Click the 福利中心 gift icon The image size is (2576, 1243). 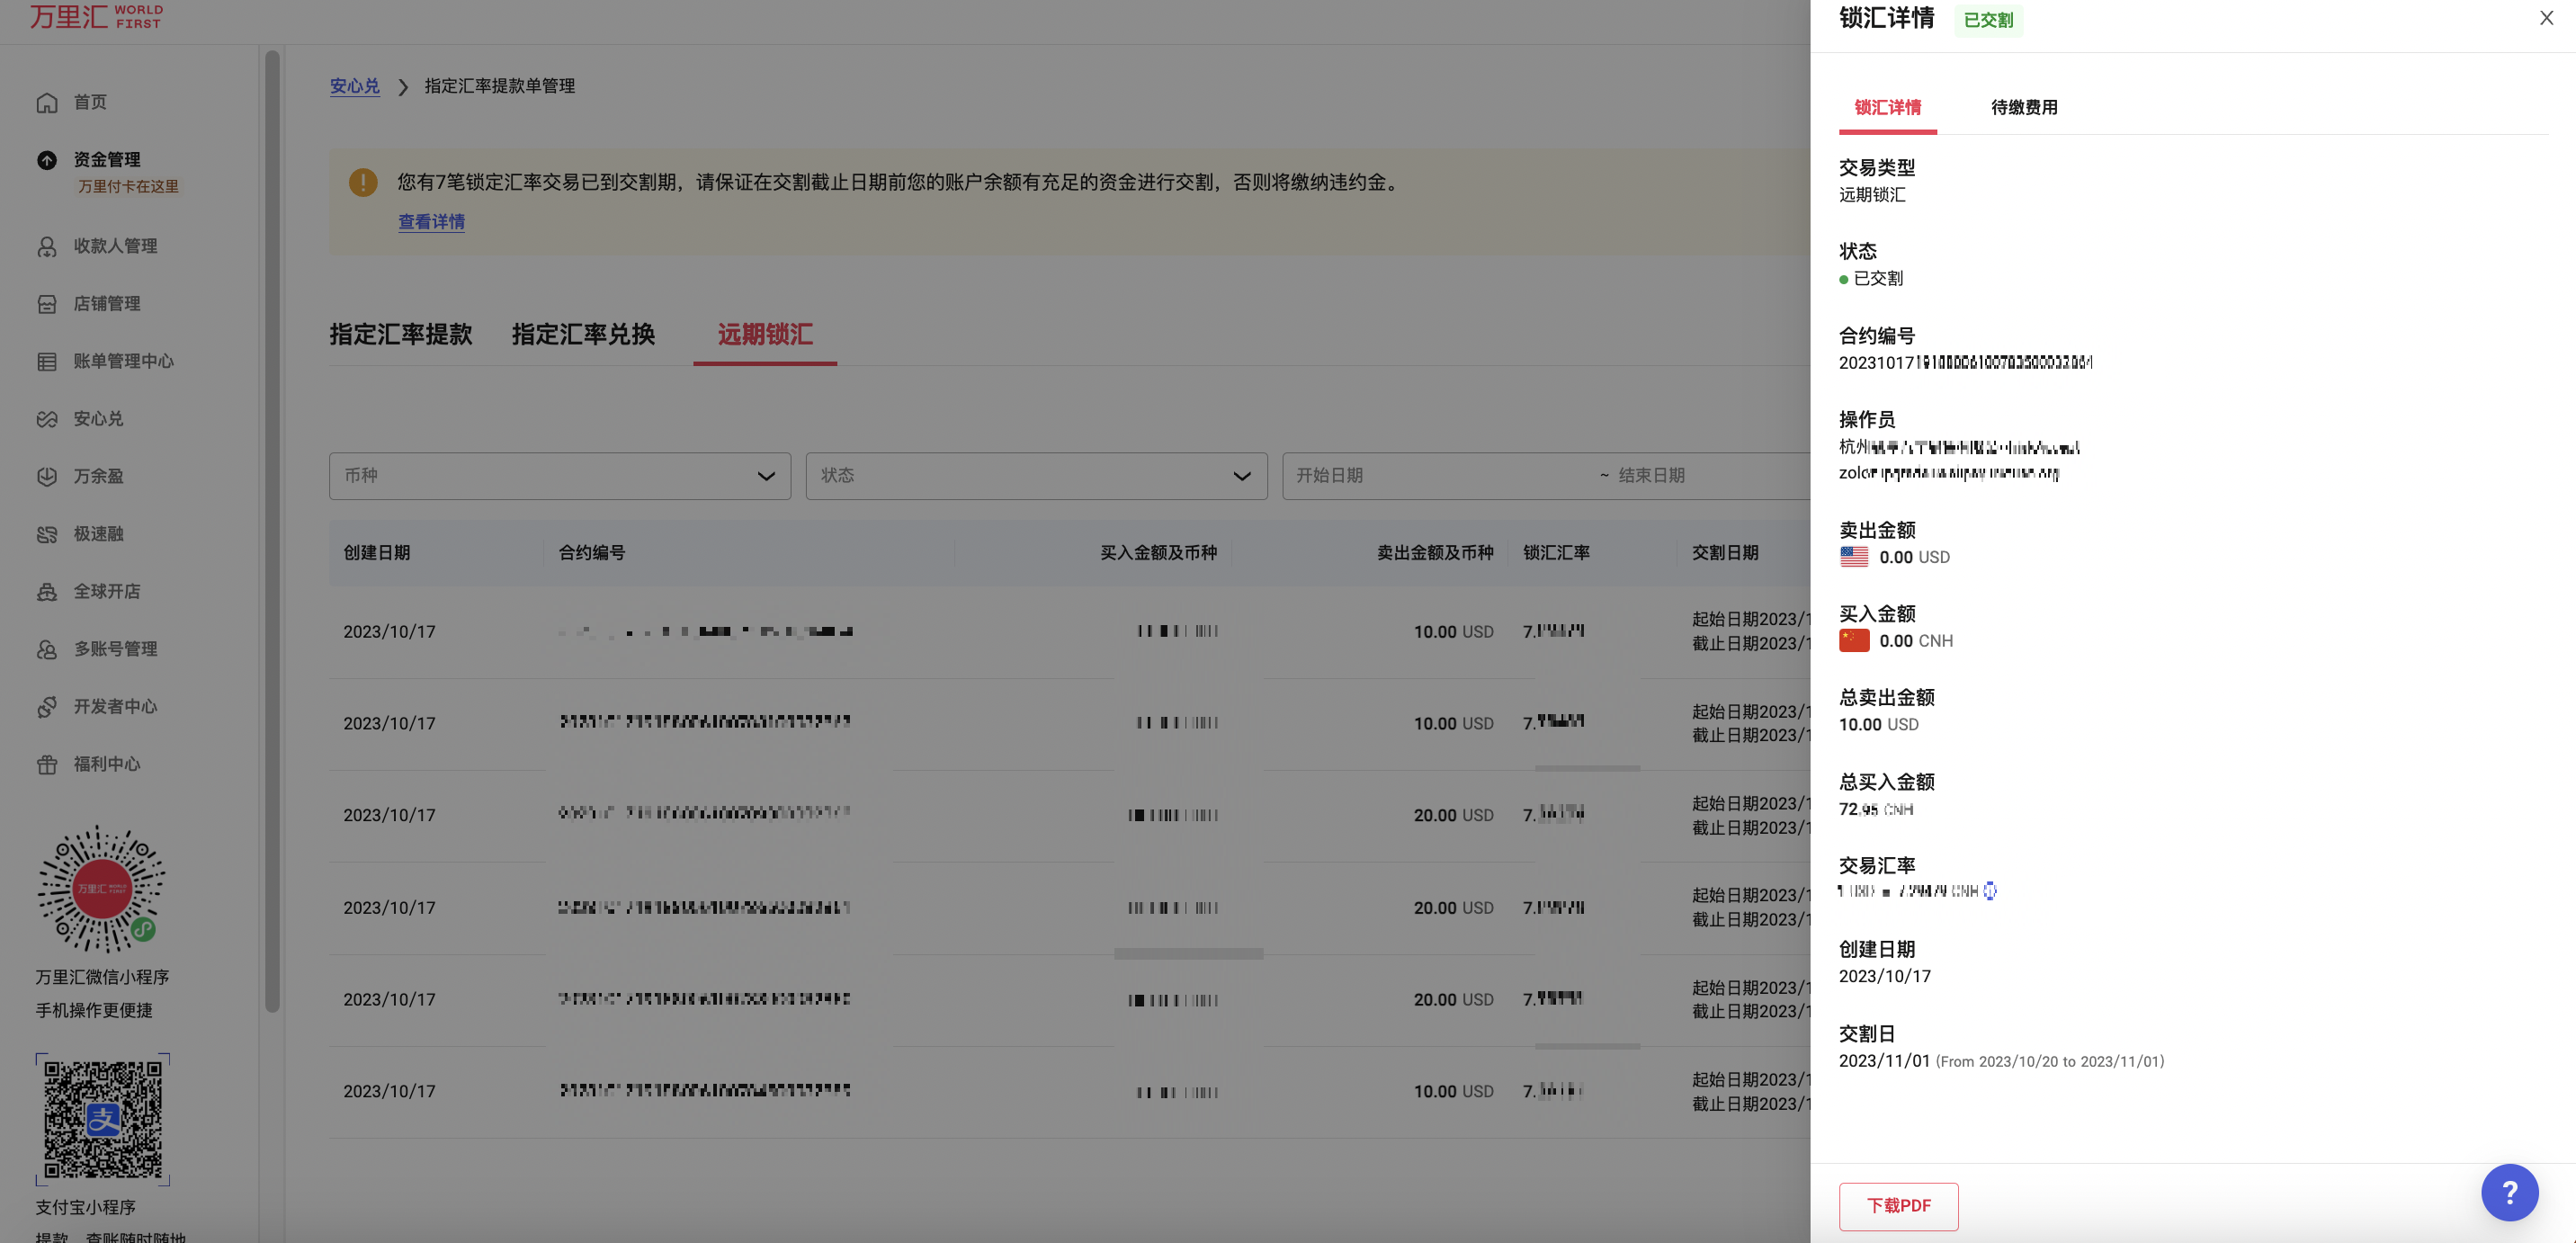tap(47, 765)
